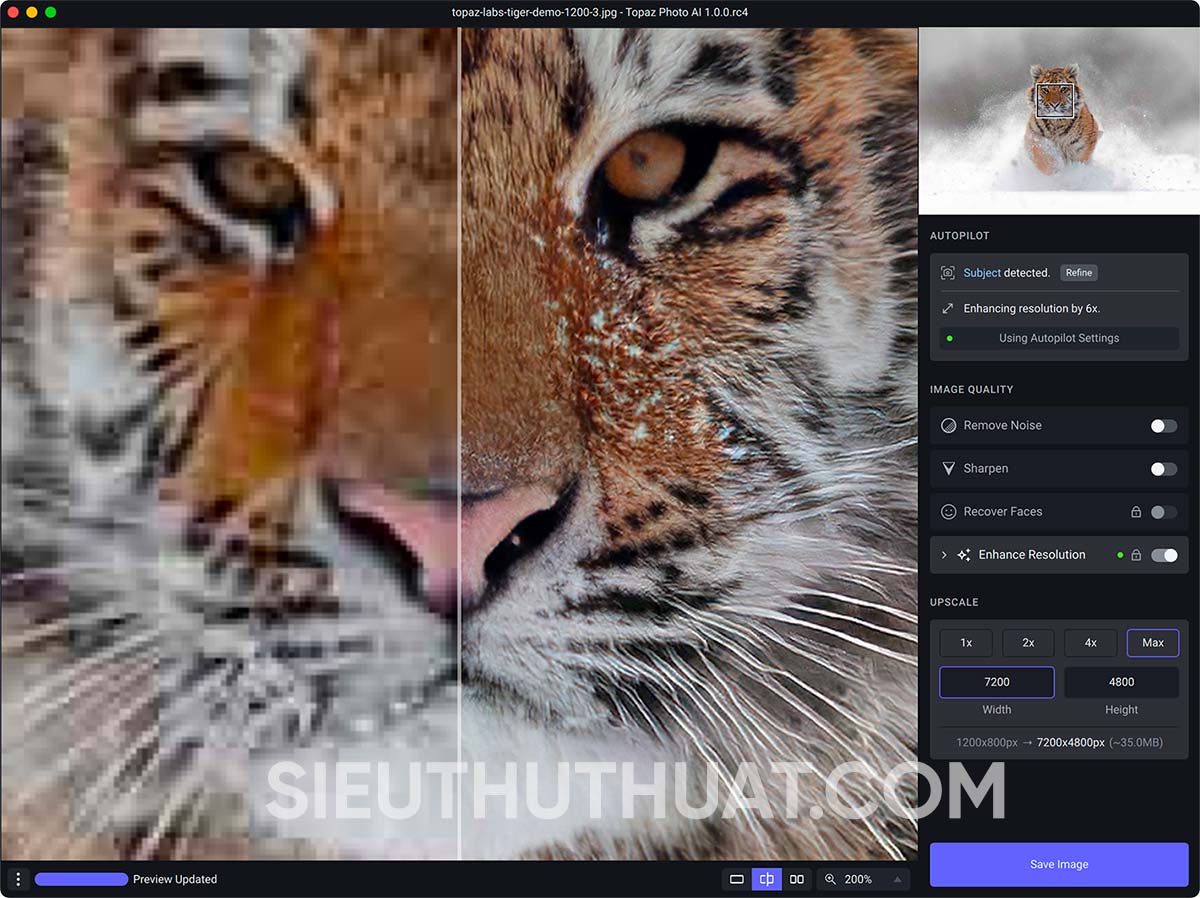Open the 200% zoom level dropdown
This screenshot has width=1200, height=898.
point(863,879)
